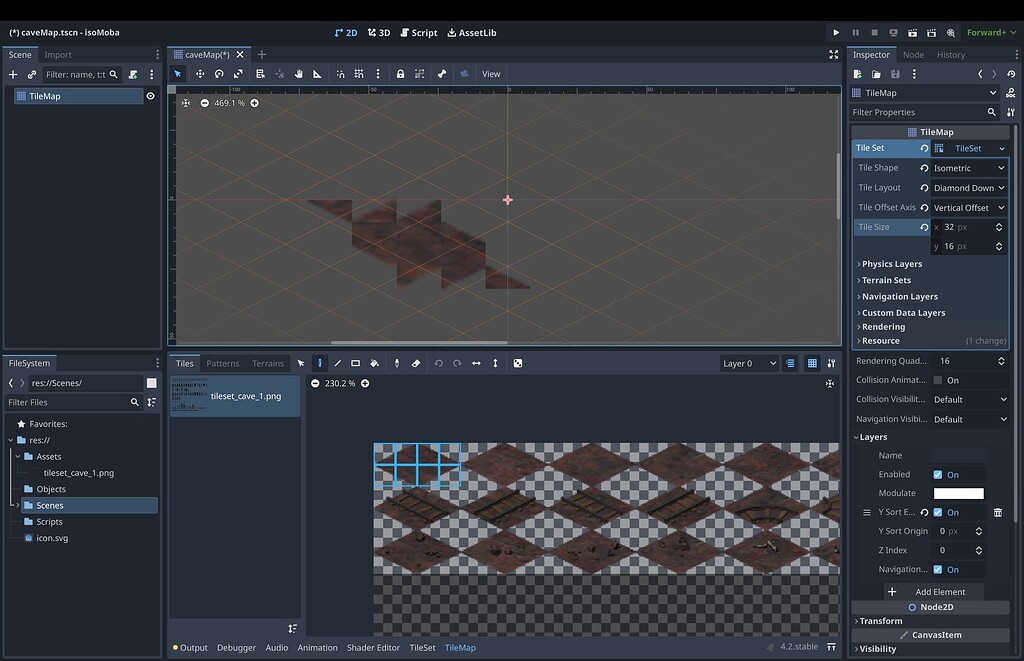
Task: Select the tile Eraser in the TileMap toolbar
Action: pyautogui.click(x=414, y=363)
